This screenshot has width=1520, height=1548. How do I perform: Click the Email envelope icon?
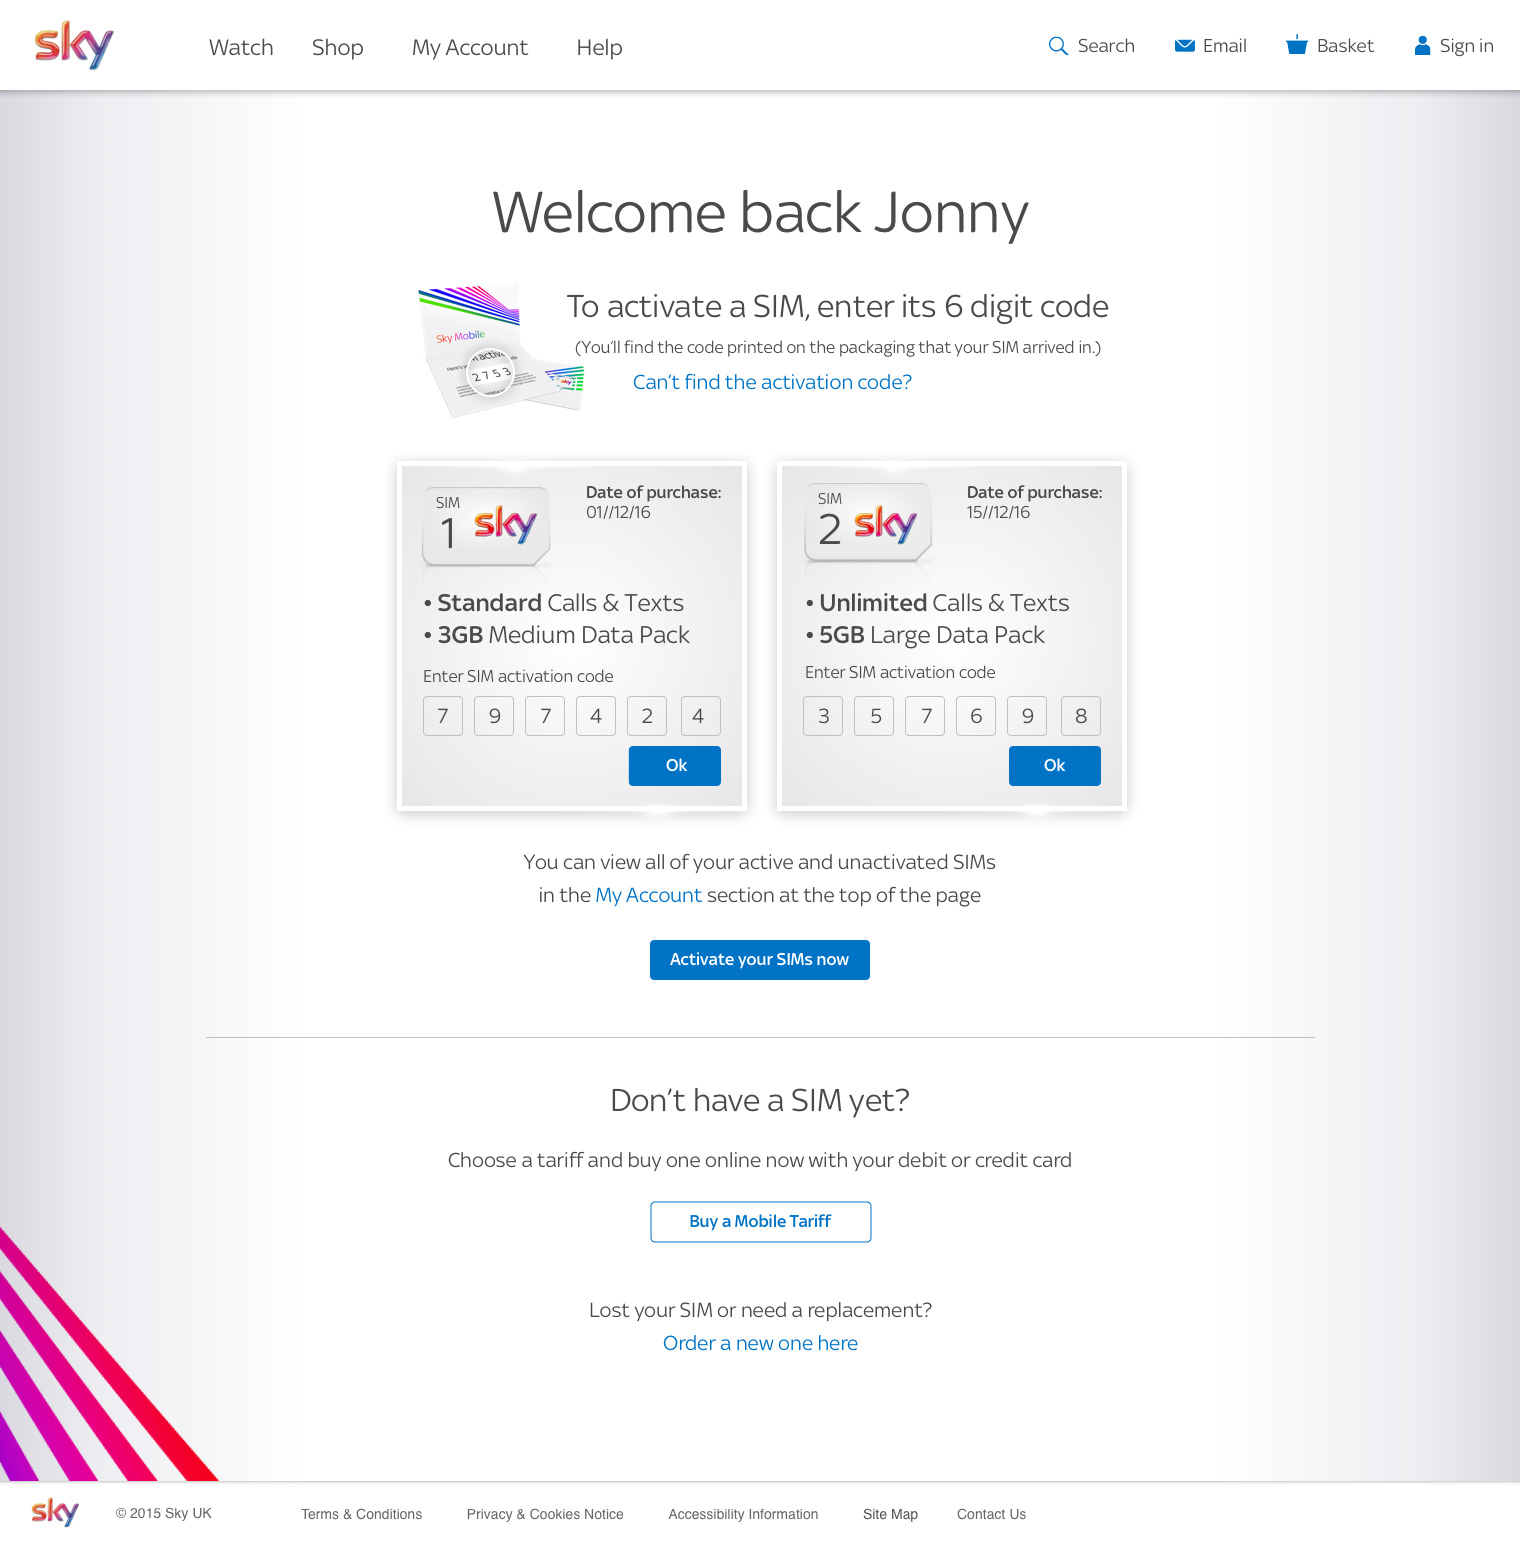point(1184,46)
